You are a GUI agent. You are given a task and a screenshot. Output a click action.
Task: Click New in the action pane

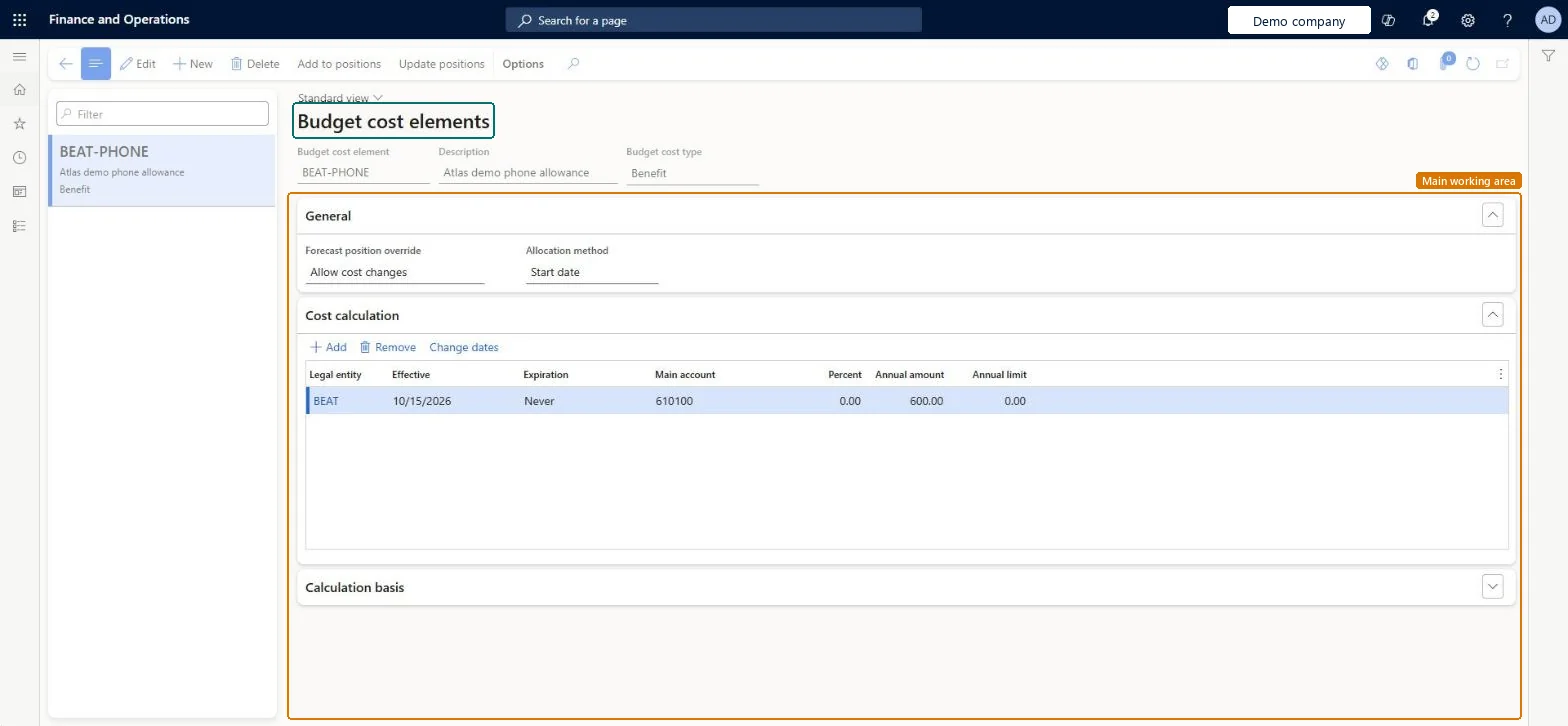pos(193,64)
